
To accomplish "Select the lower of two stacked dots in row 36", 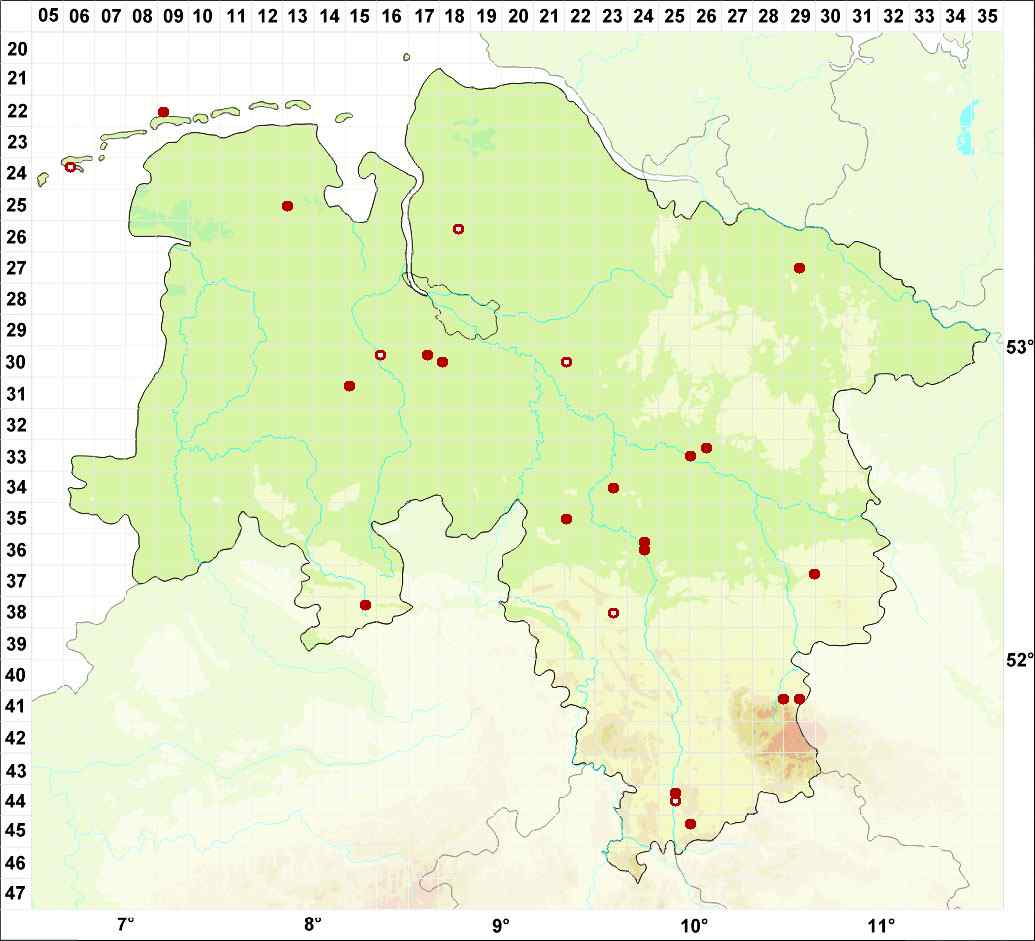I will coord(644,550).
